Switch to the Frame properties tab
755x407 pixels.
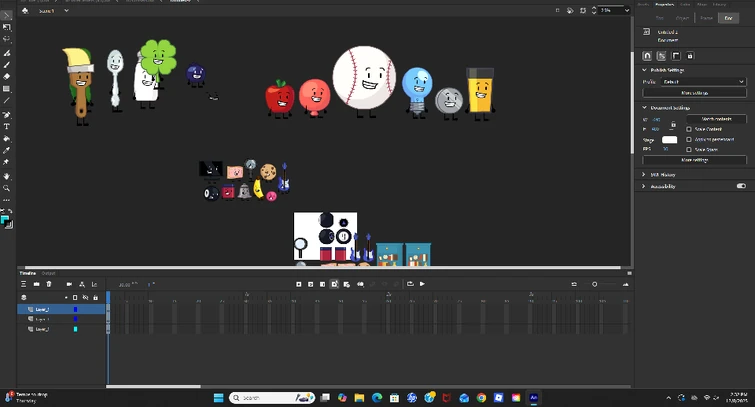(x=706, y=18)
